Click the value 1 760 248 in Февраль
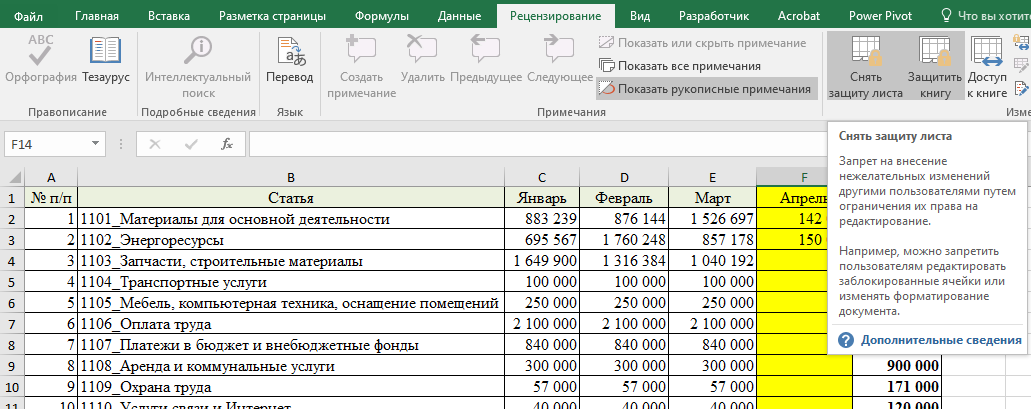 (624, 240)
